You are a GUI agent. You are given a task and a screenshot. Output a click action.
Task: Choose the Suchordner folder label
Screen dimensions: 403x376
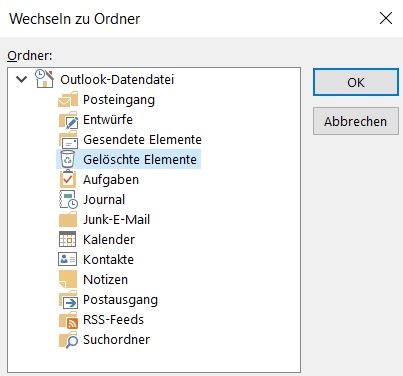(x=116, y=339)
